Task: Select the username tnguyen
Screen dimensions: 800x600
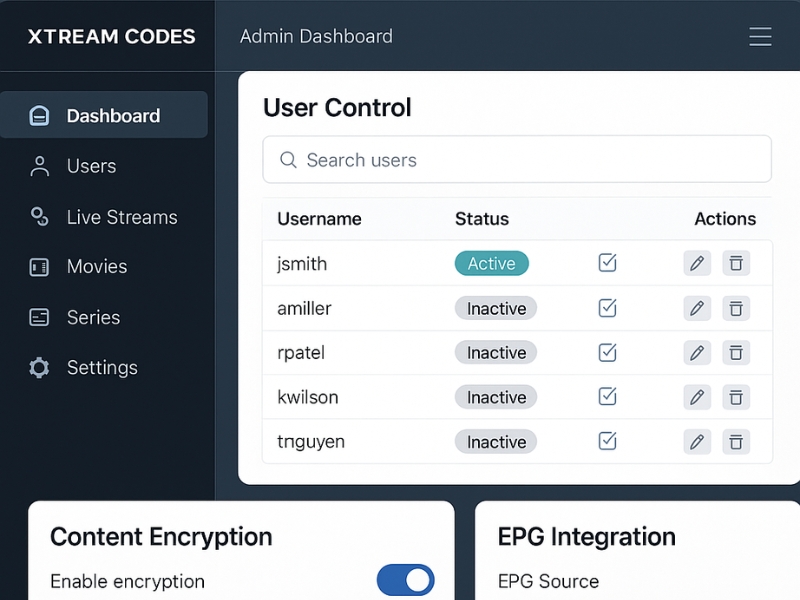Action: (311, 442)
